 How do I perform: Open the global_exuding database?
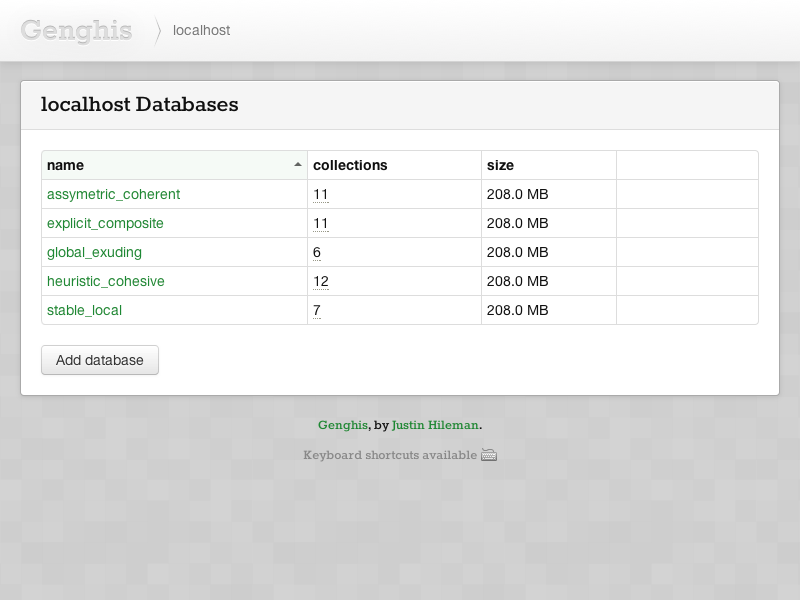(94, 252)
